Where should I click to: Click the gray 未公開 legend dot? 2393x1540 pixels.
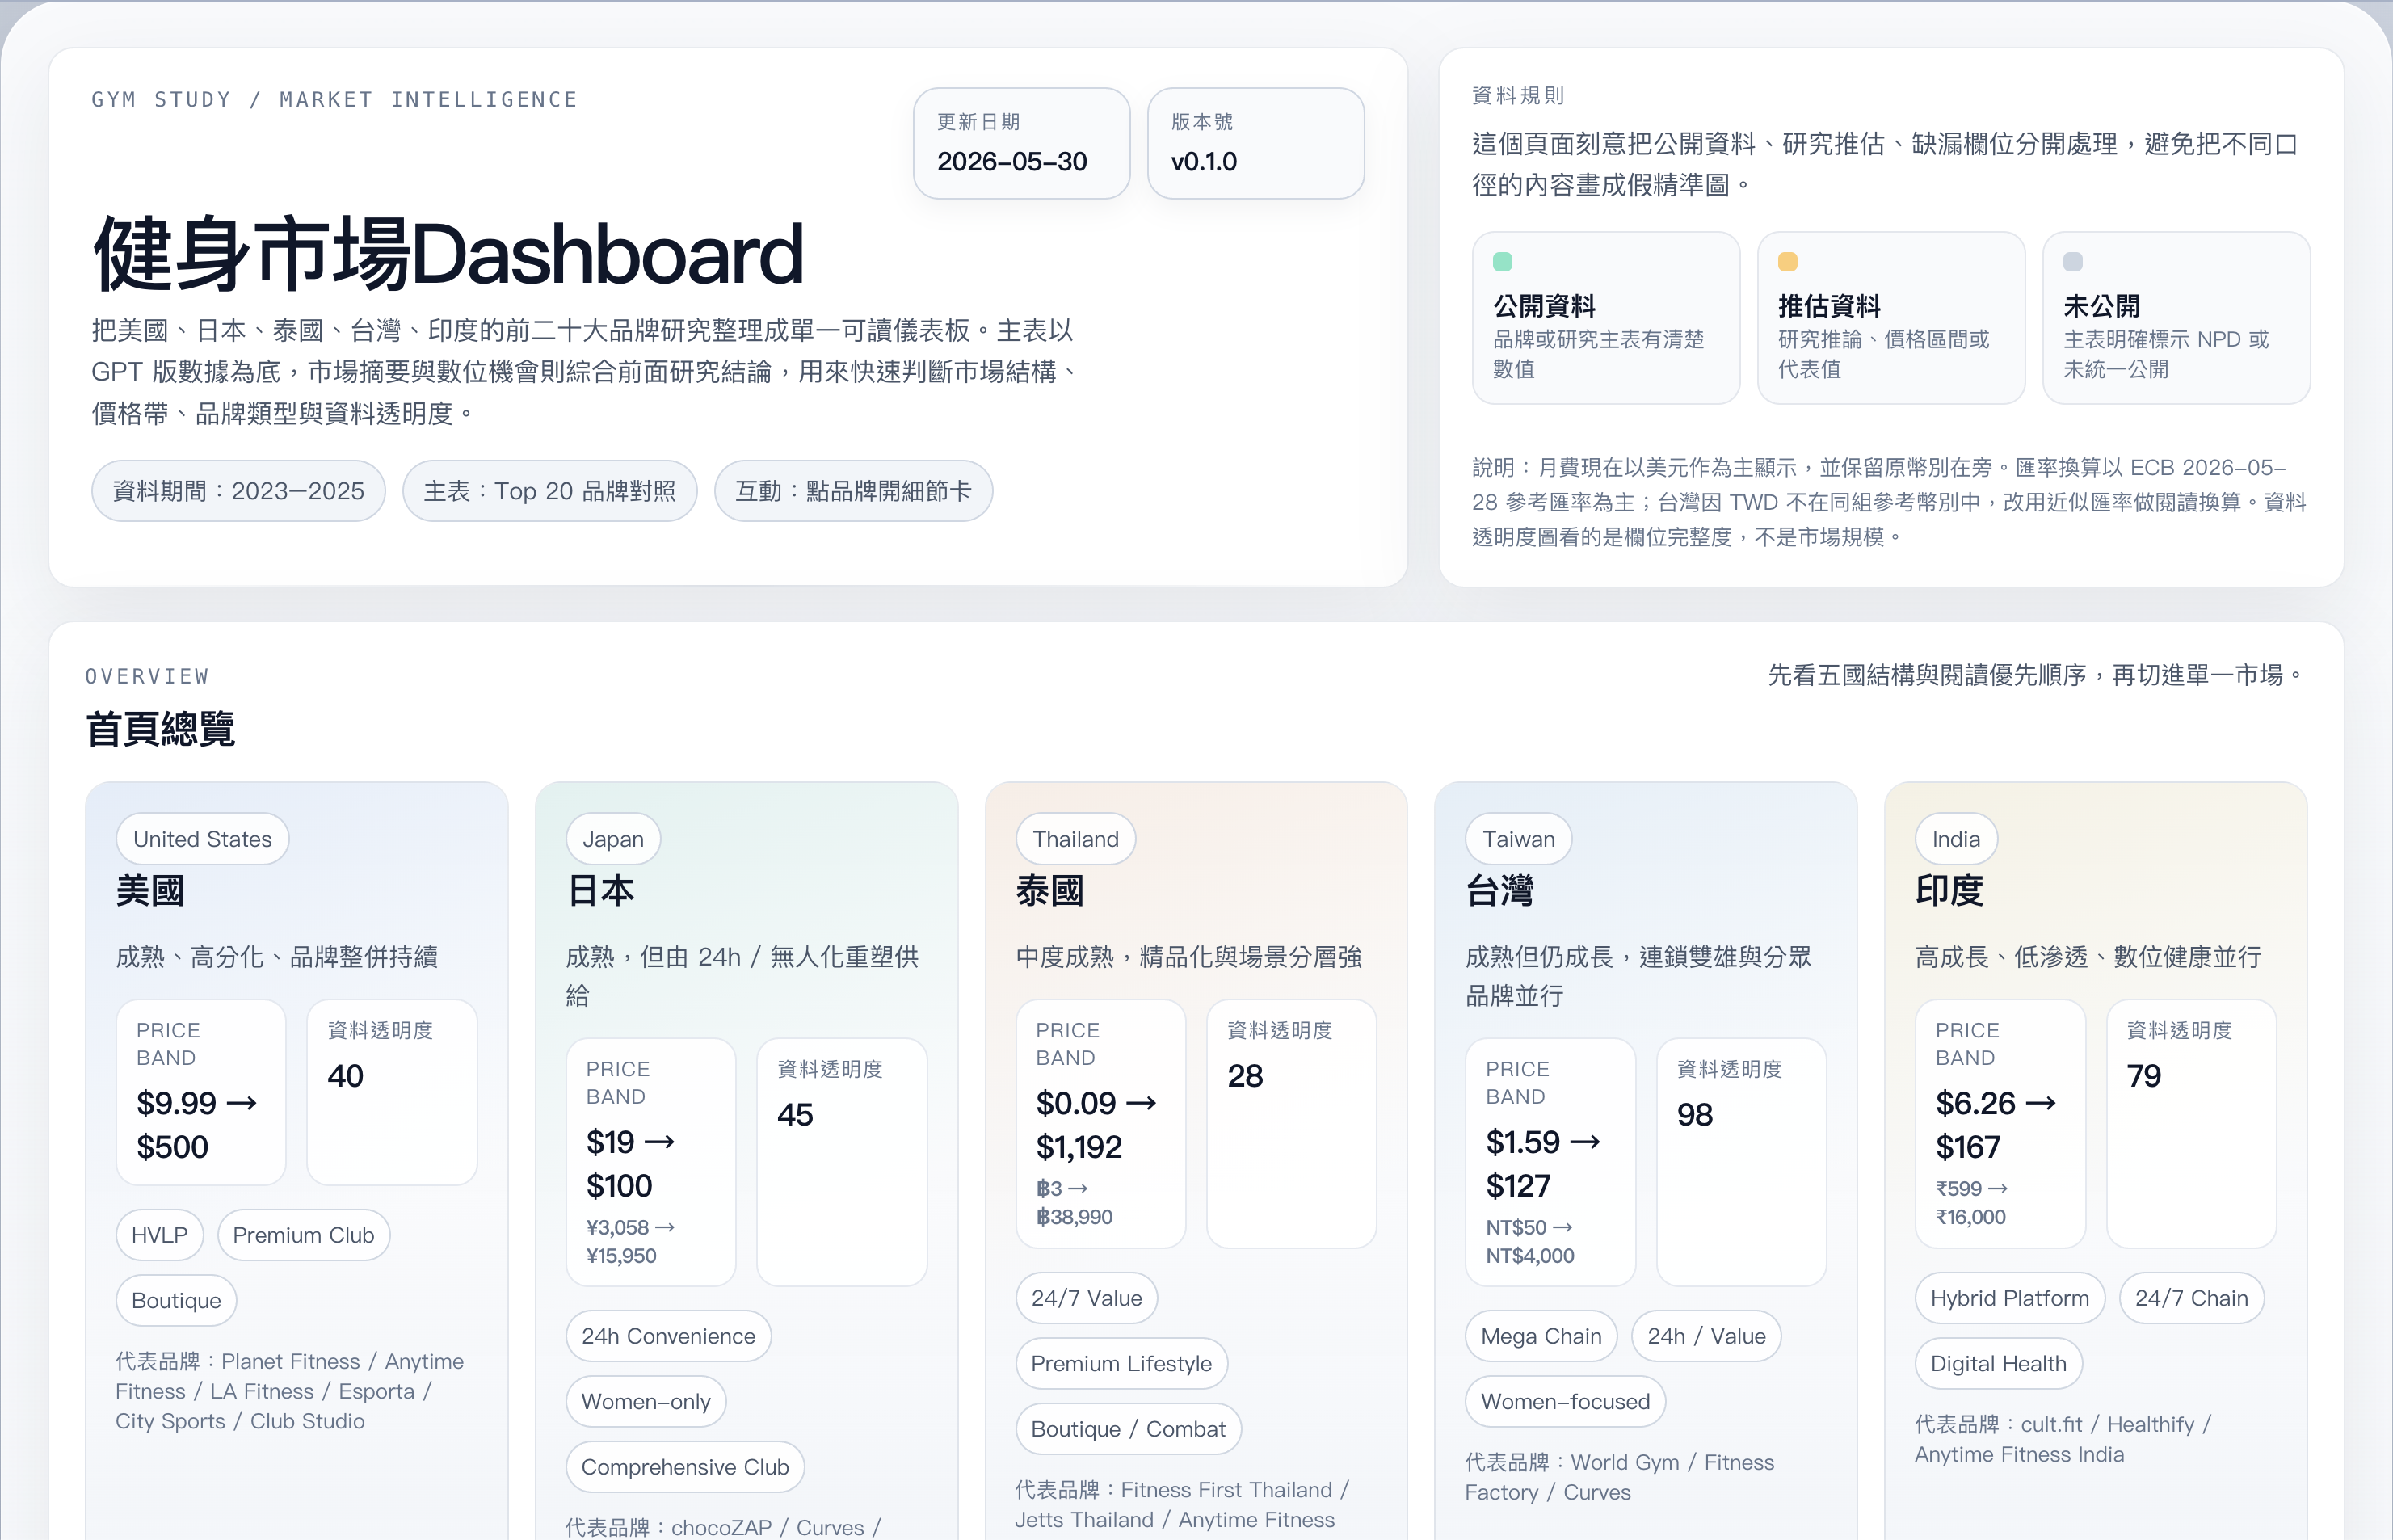click(2073, 262)
